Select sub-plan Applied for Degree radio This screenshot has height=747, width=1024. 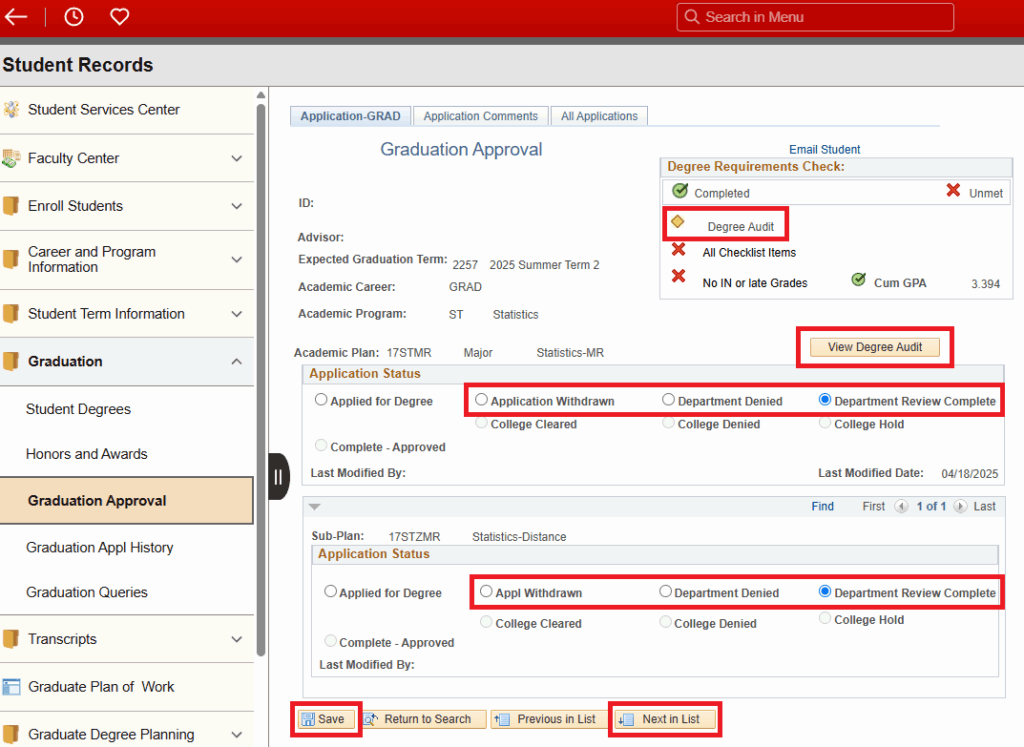pos(330,591)
